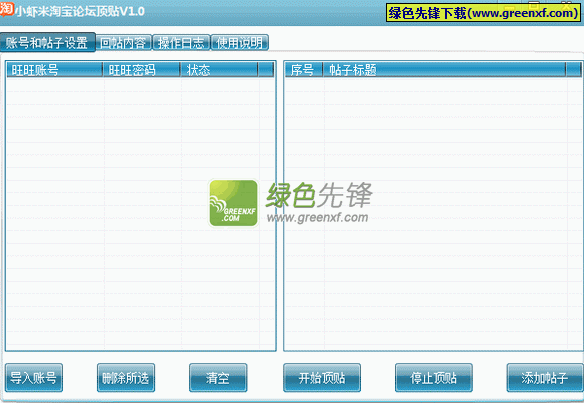Click the 序号 column header
The height and width of the screenshot is (403, 584).
304,70
